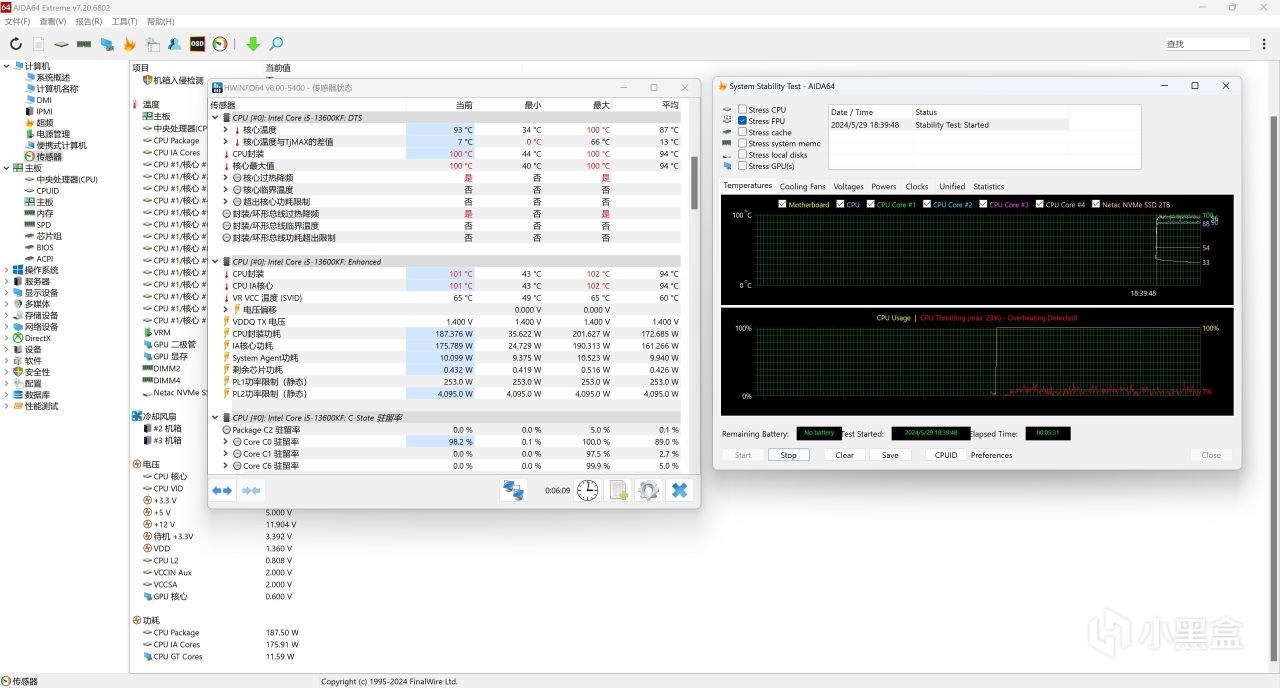Screen dimensions: 1280x688
Task: Click the Stop button in Stability Test
Action: 789,455
